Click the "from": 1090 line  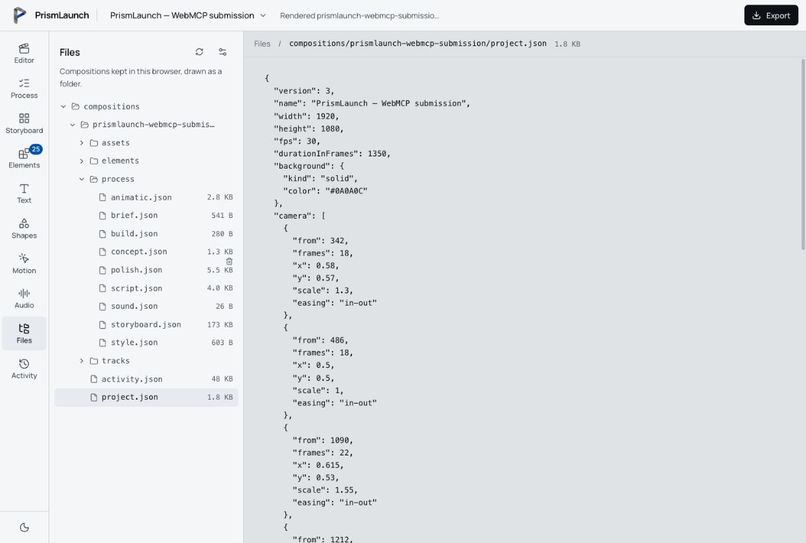tap(323, 440)
